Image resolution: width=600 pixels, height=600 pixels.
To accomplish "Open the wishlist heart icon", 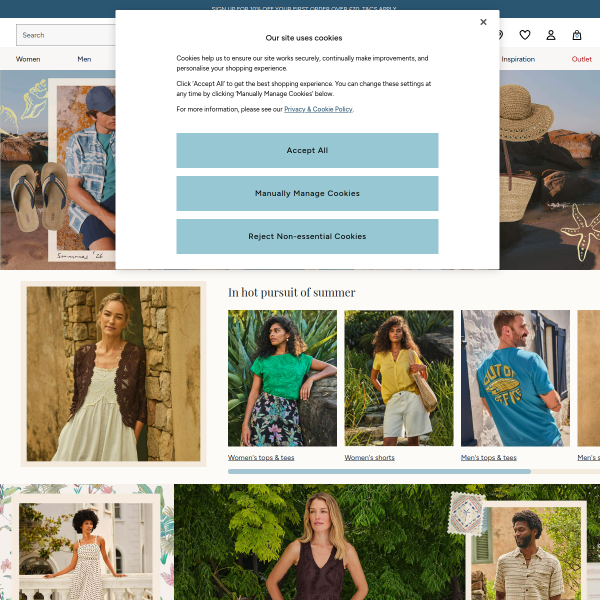I will pyautogui.click(x=525, y=35).
